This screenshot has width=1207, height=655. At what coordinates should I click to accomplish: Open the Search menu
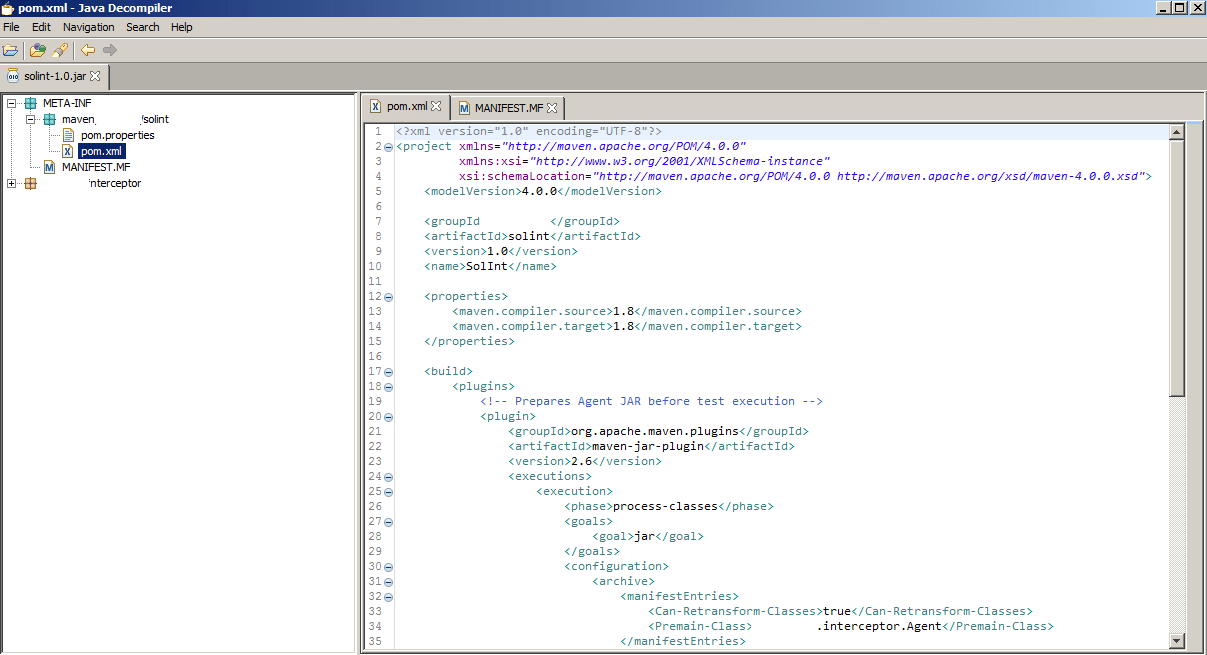click(143, 27)
